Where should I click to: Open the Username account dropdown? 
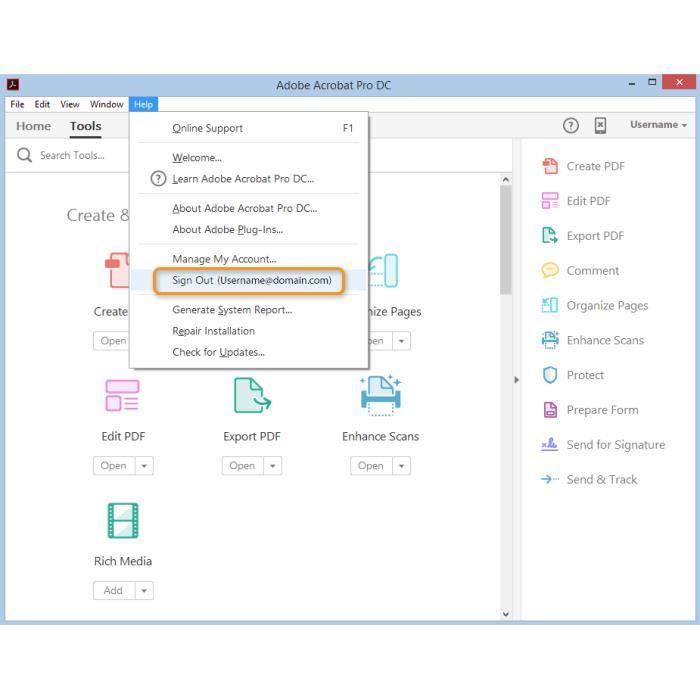pos(658,125)
